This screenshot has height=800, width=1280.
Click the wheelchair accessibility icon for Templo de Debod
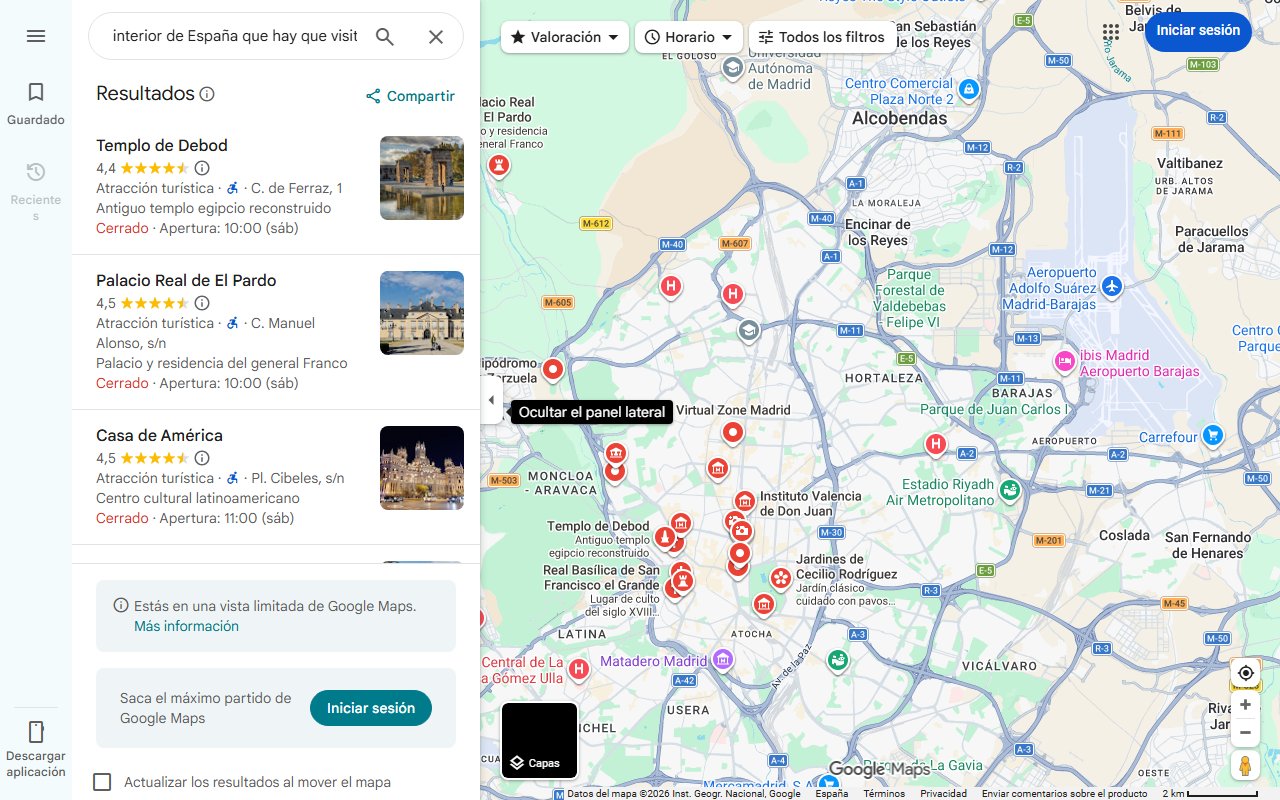pyautogui.click(x=233, y=188)
